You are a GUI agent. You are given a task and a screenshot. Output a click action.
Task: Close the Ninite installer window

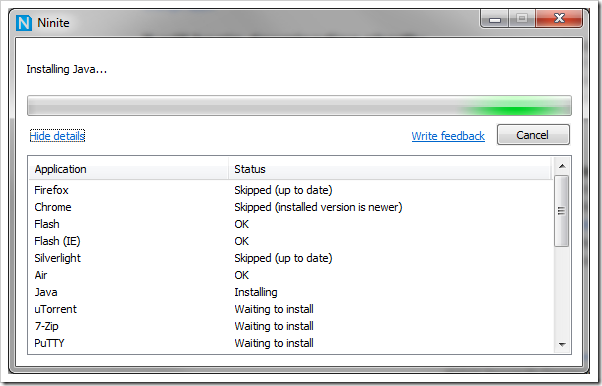(x=559, y=18)
